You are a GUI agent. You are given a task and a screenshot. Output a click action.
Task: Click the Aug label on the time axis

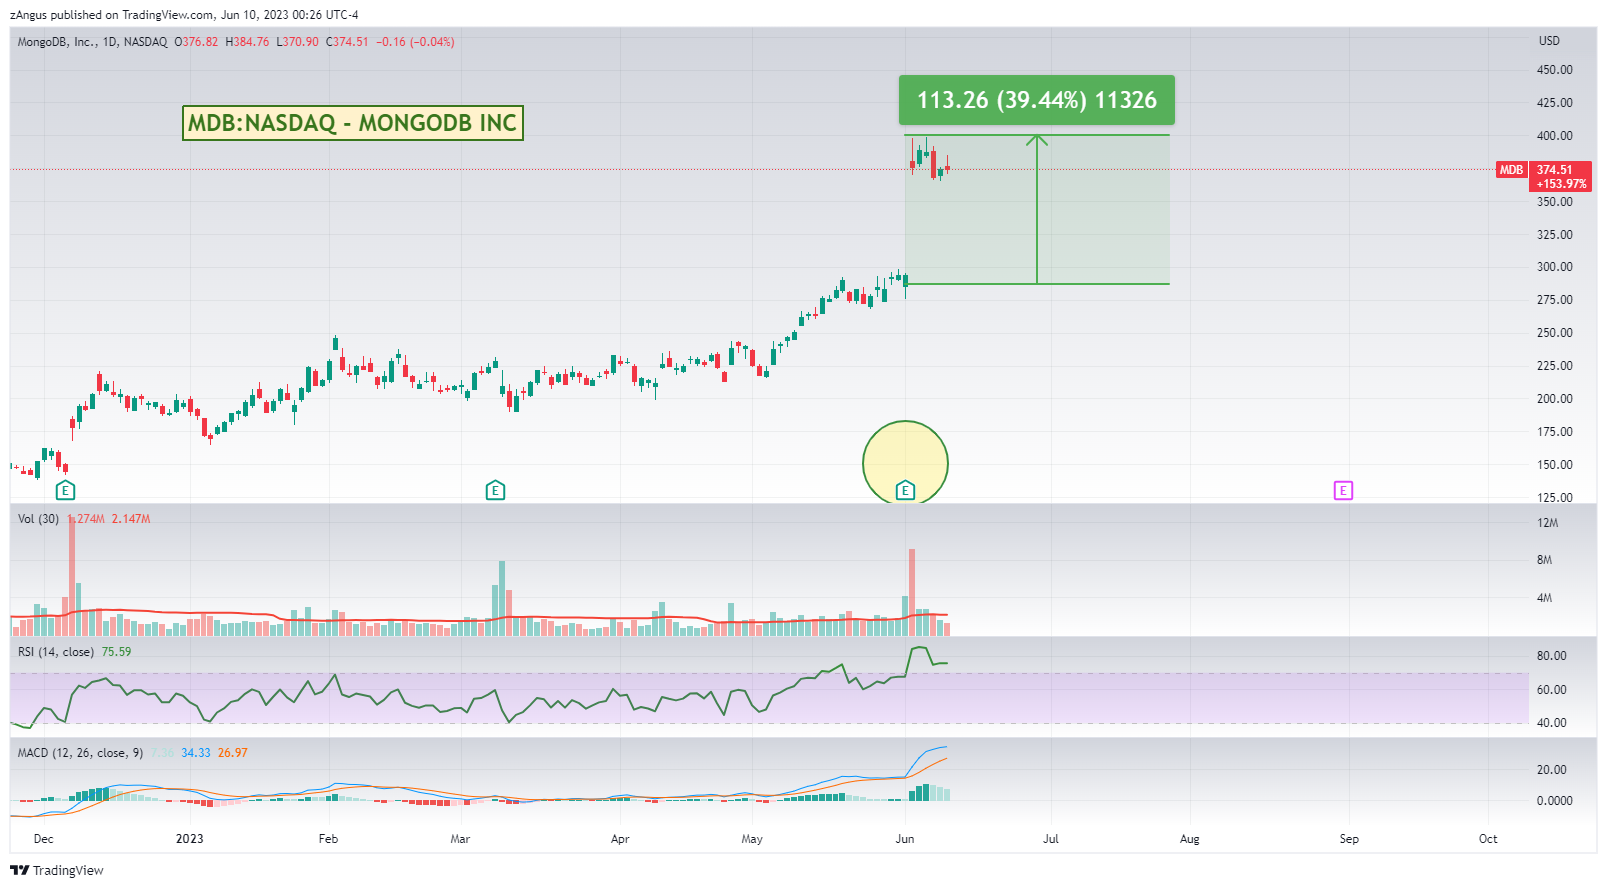(x=1190, y=839)
